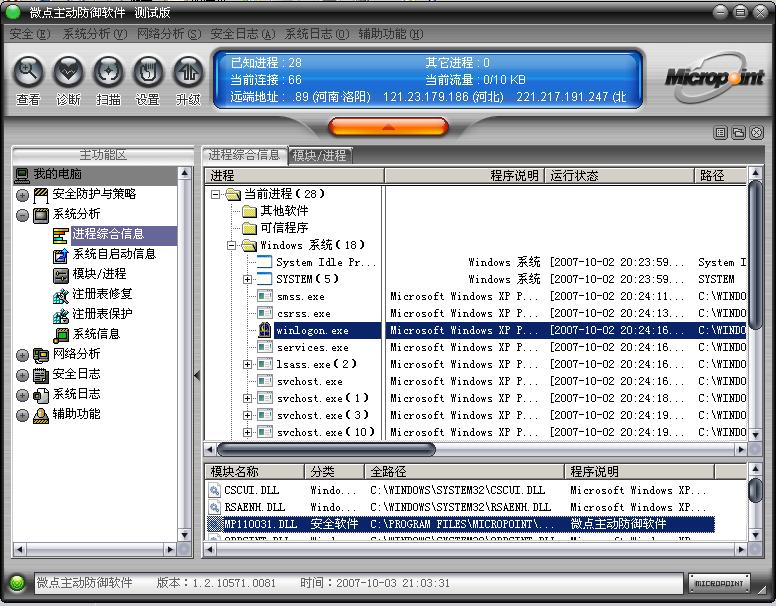Screen dimensions: 776x606
Task: Collapse the Windows 系统(18) node
Action: 231,245
